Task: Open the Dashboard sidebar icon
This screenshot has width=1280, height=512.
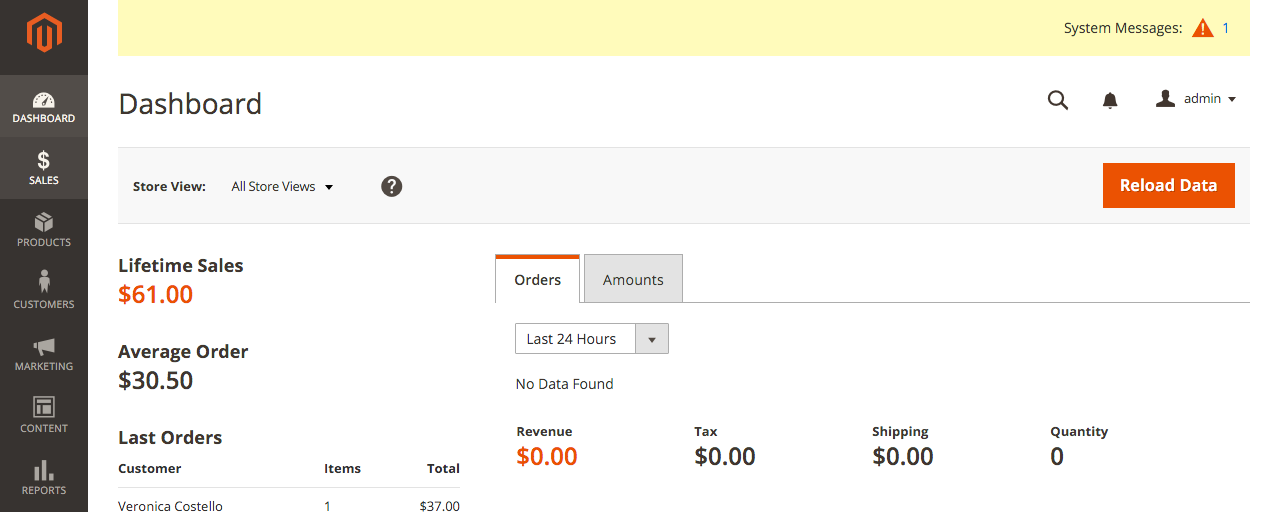Action: 44,100
